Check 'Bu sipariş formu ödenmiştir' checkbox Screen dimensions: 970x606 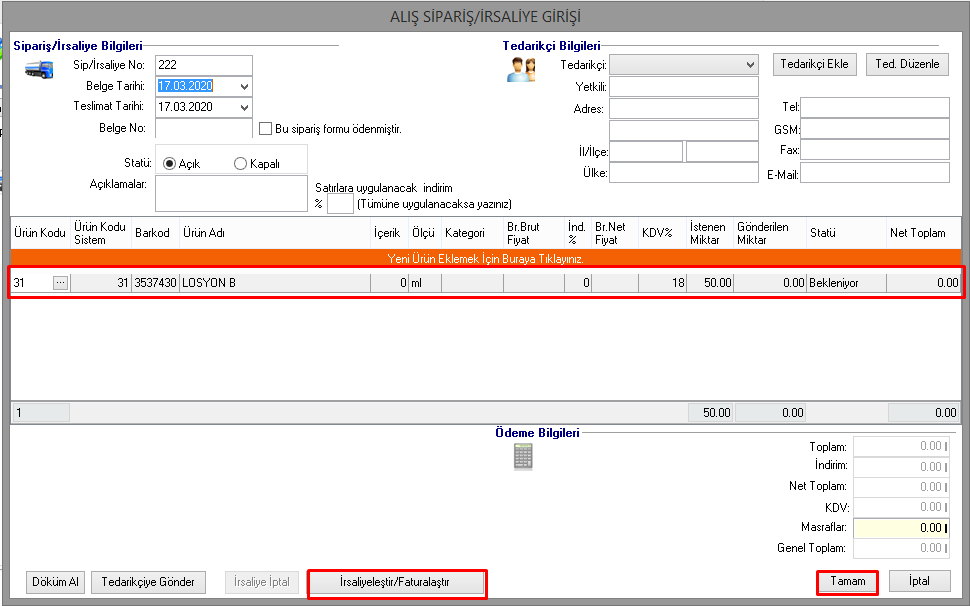pos(266,128)
